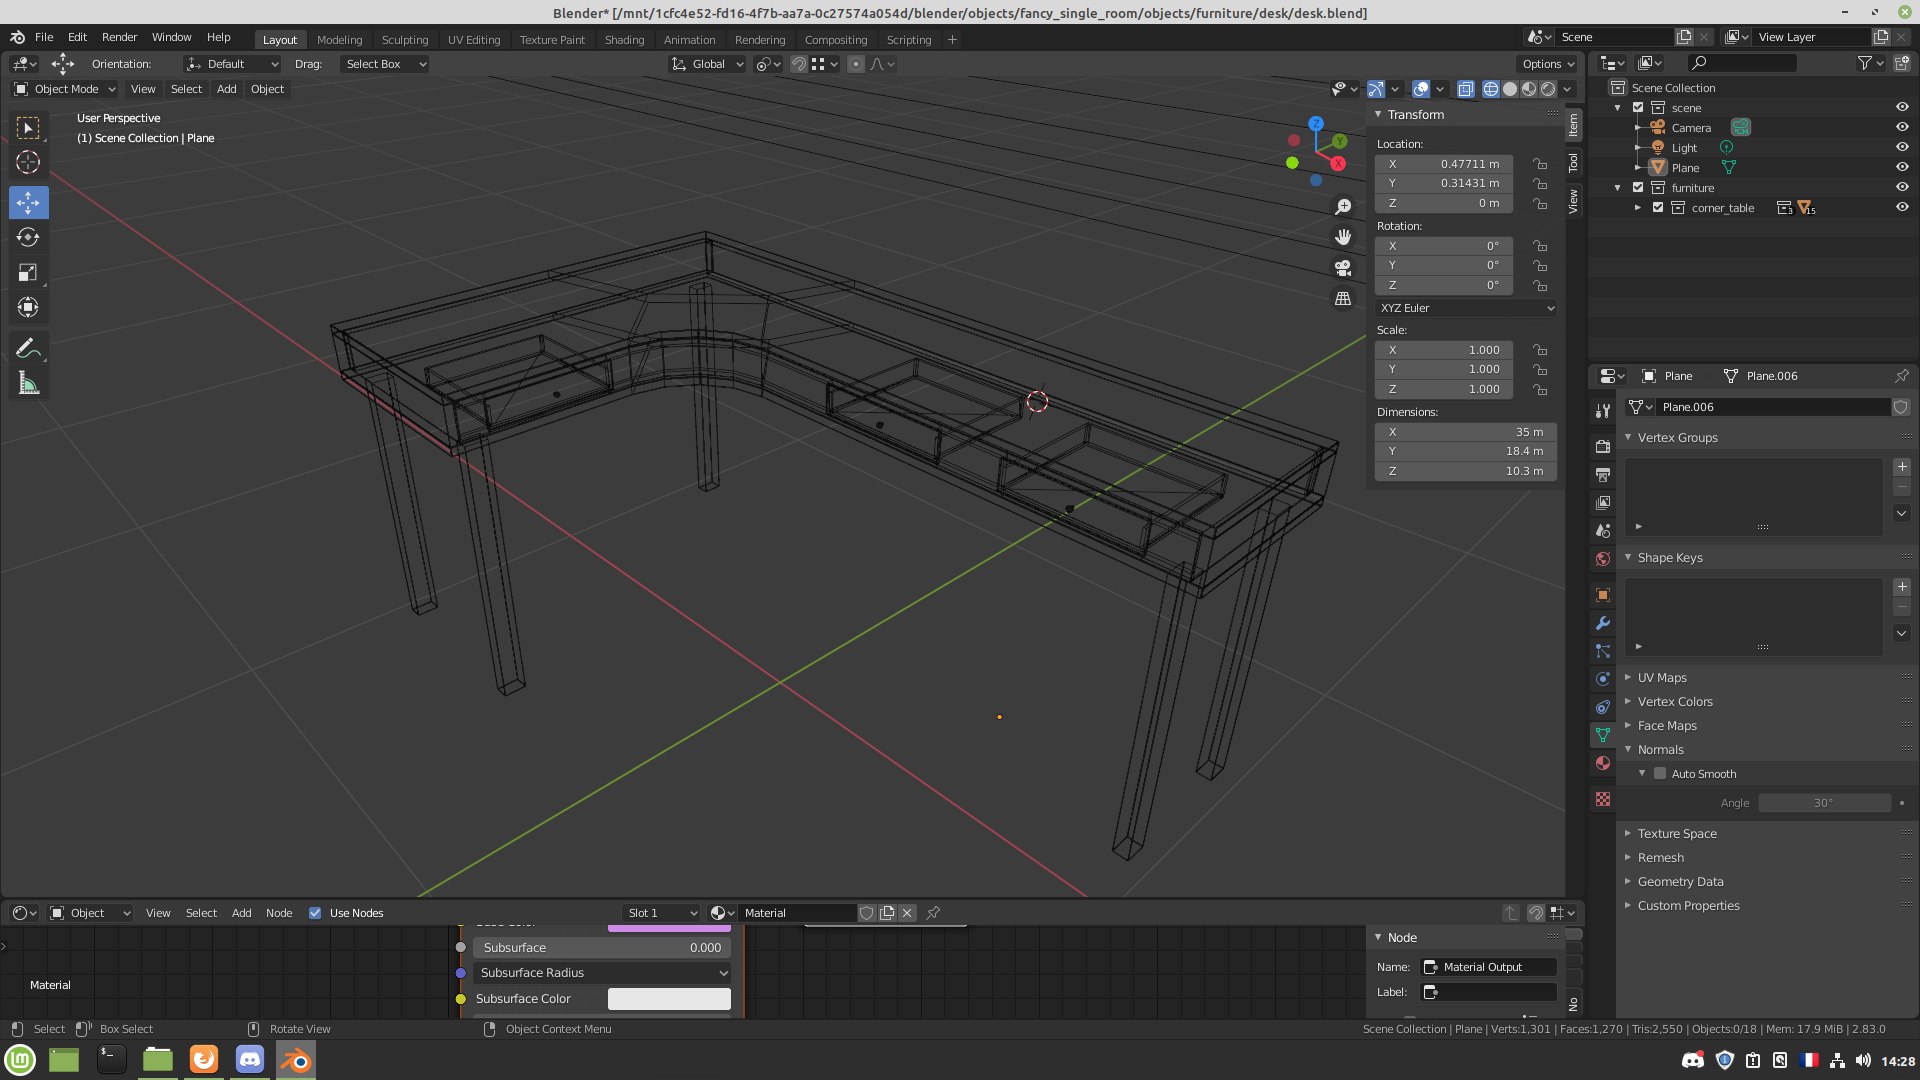
Task: Select the Scale tool icon
Action: coord(28,272)
